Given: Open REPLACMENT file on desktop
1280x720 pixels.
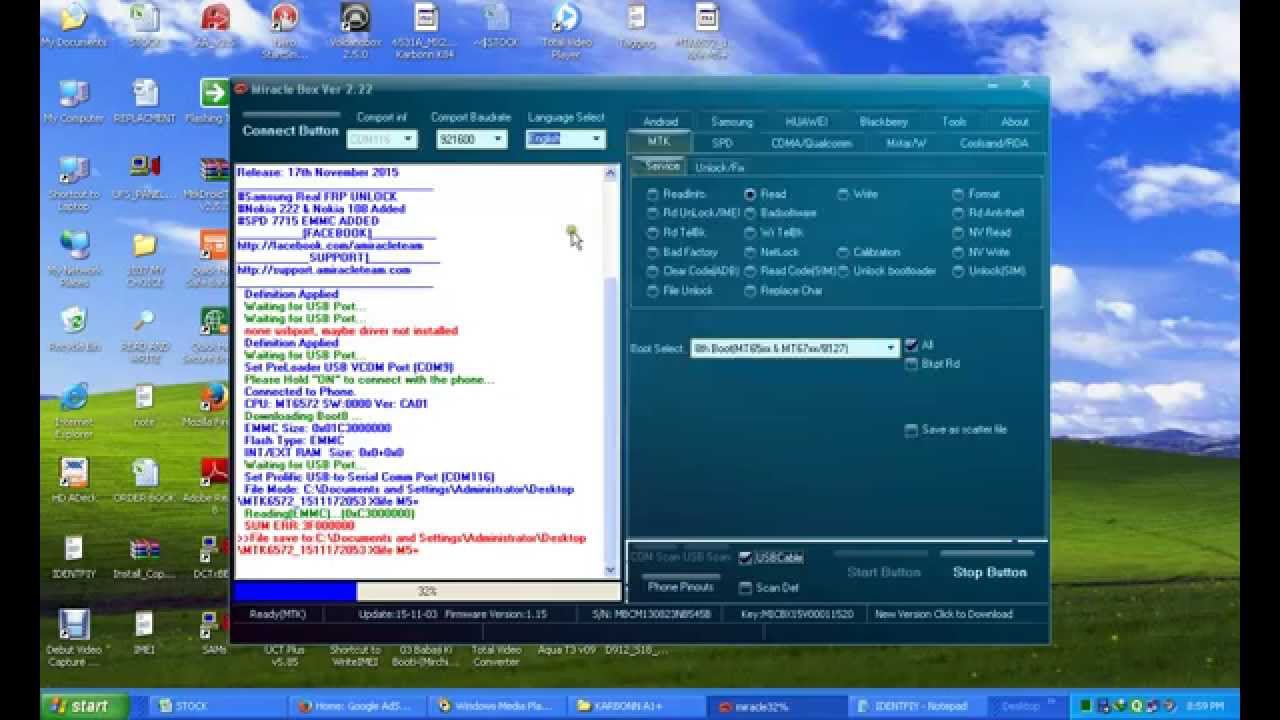Looking at the screenshot, I should pyautogui.click(x=145, y=101).
